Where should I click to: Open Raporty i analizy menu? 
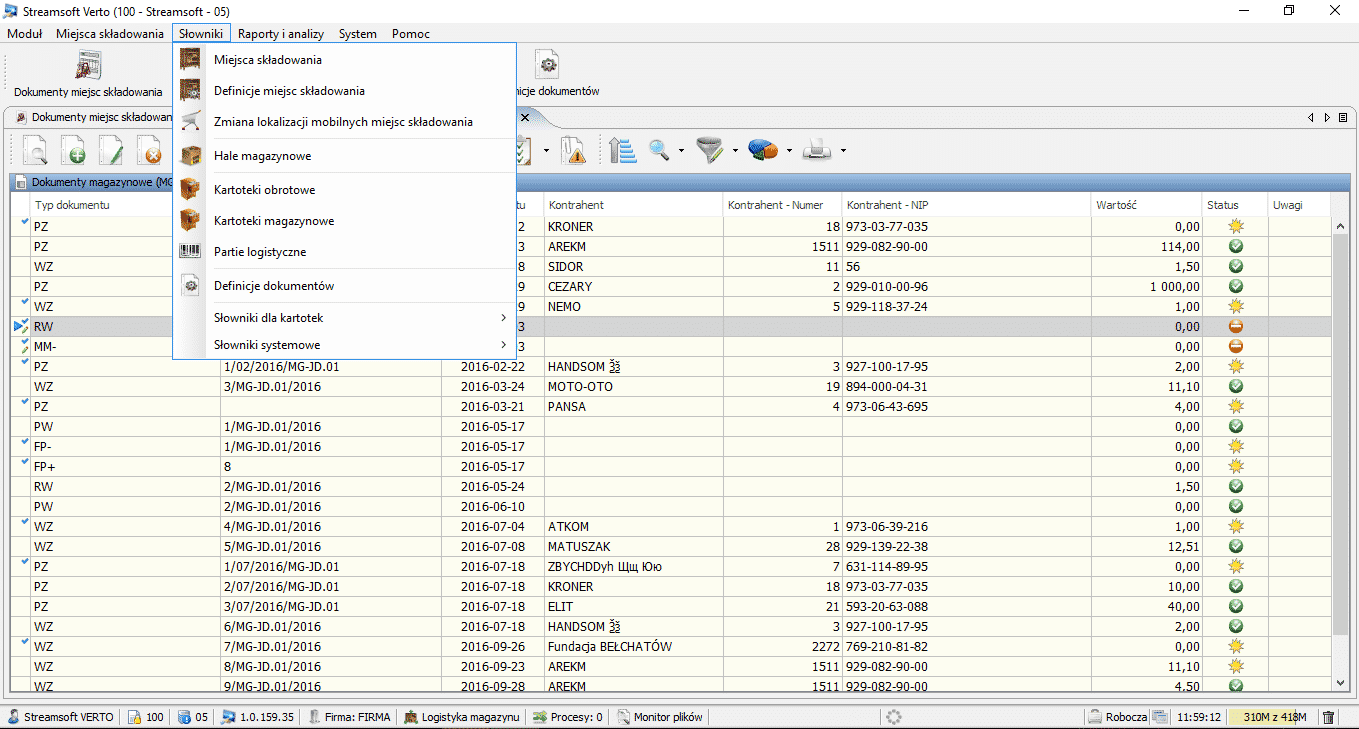tap(281, 33)
